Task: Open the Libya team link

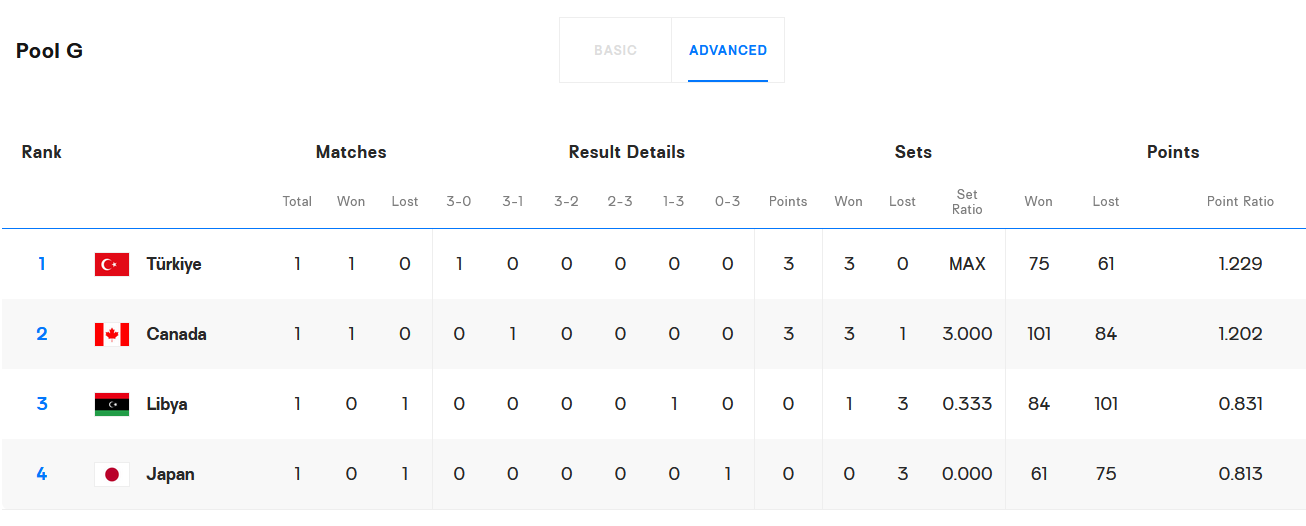Action: (x=167, y=404)
